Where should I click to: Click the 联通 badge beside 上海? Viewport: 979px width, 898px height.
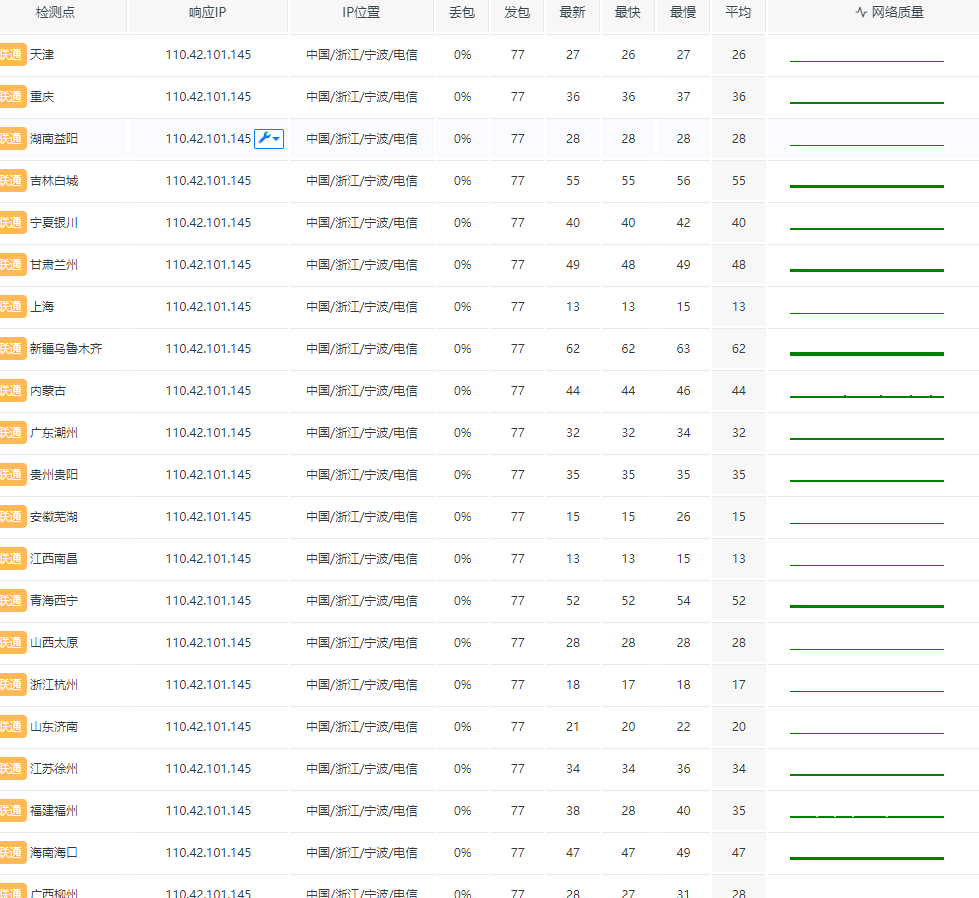tap(12, 307)
